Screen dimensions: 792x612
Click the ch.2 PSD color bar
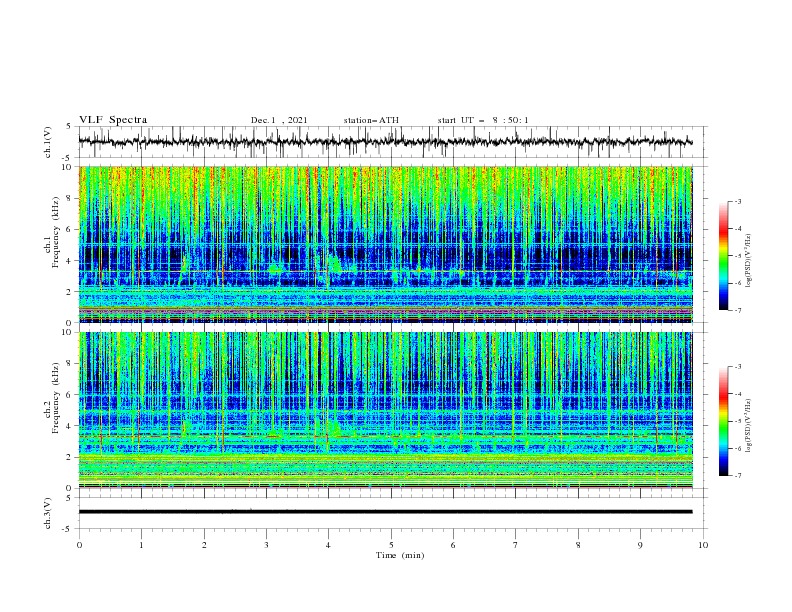click(723, 421)
